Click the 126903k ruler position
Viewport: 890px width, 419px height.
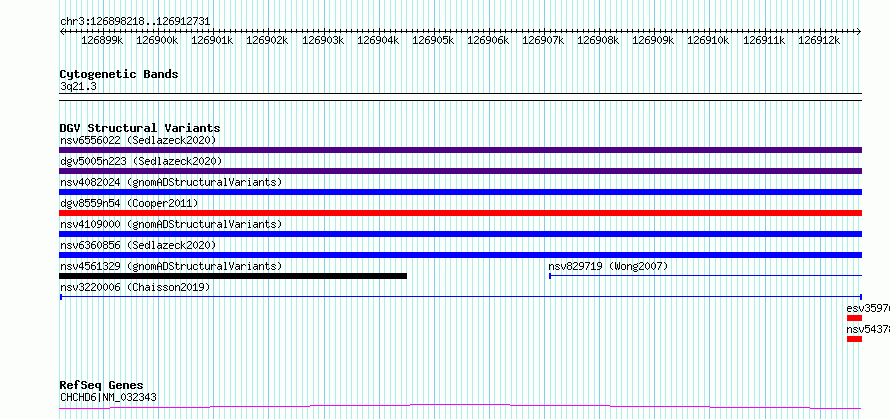click(323, 41)
